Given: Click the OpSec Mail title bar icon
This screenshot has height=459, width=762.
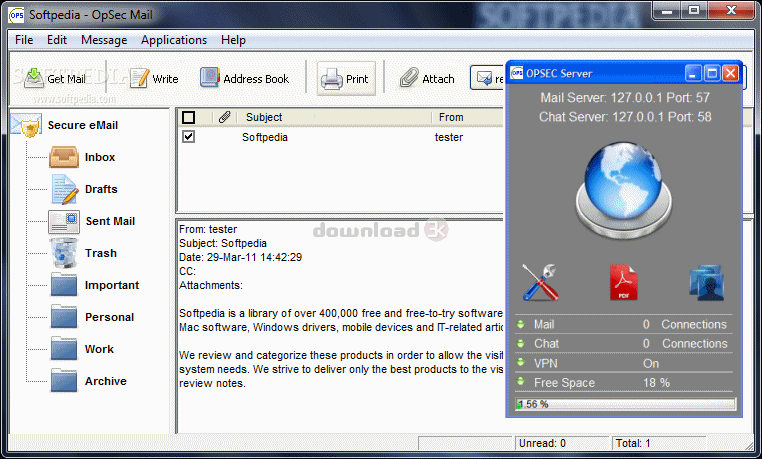Looking at the screenshot, I should [x=17, y=15].
